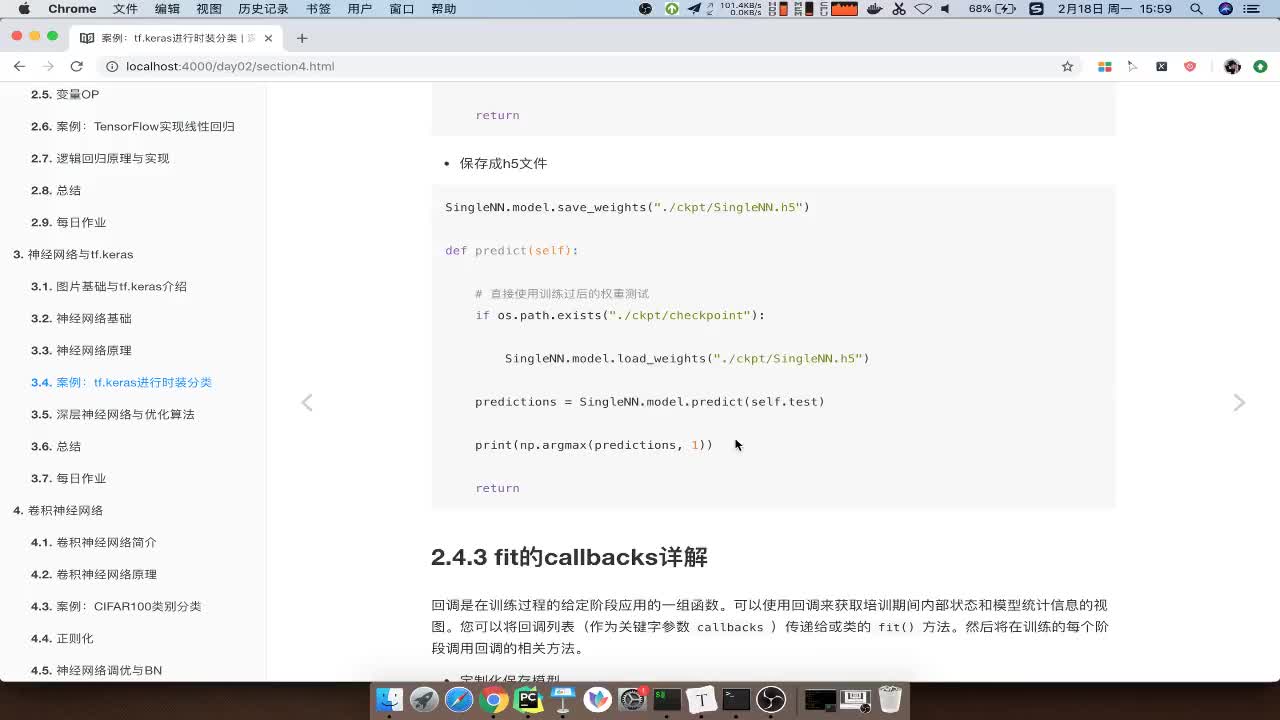The height and width of the screenshot is (720, 1280).
Task: Open section 3.7 每日作业
Action: (68, 478)
